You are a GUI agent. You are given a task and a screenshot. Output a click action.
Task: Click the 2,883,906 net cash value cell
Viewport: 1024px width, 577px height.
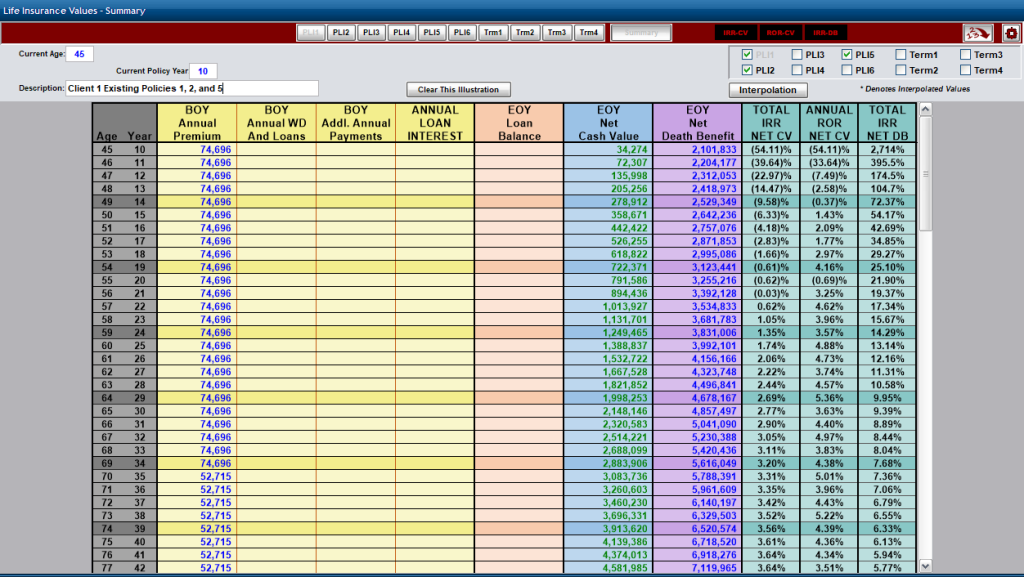608,463
